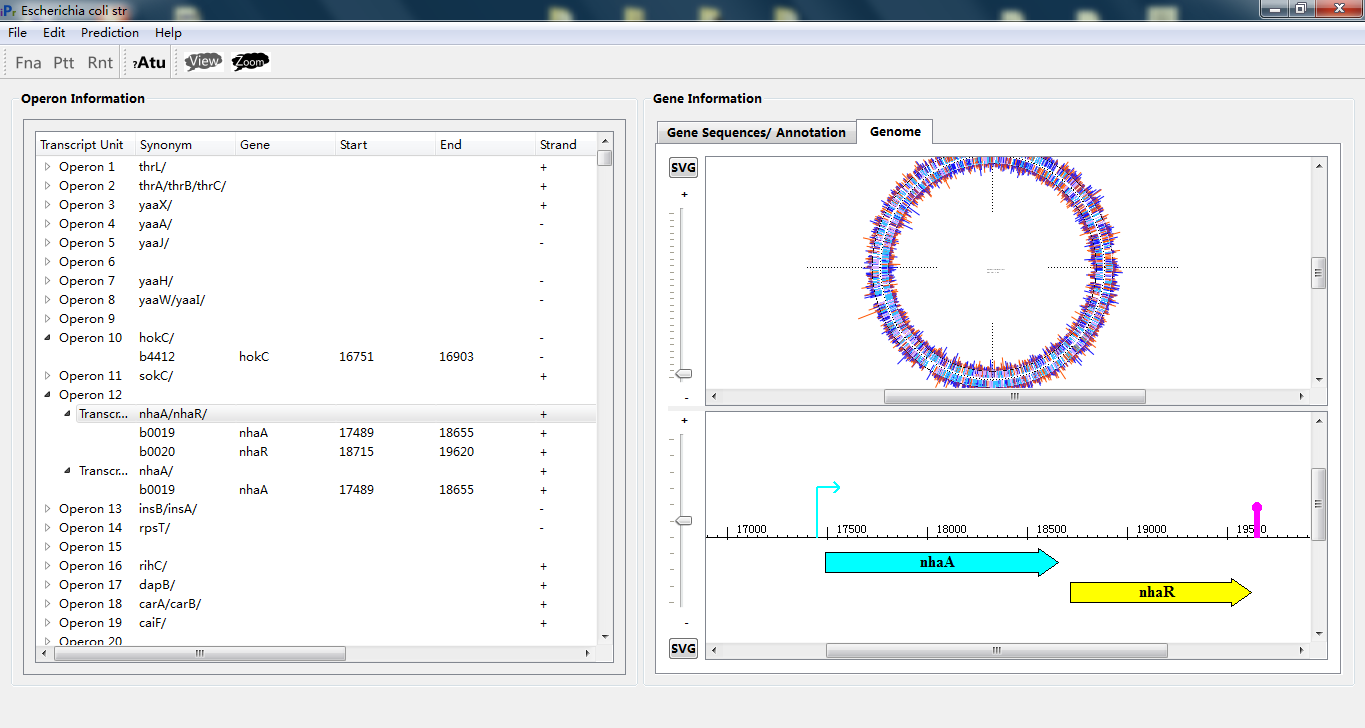Click the circular genome zoom slider handle

[x=684, y=374]
